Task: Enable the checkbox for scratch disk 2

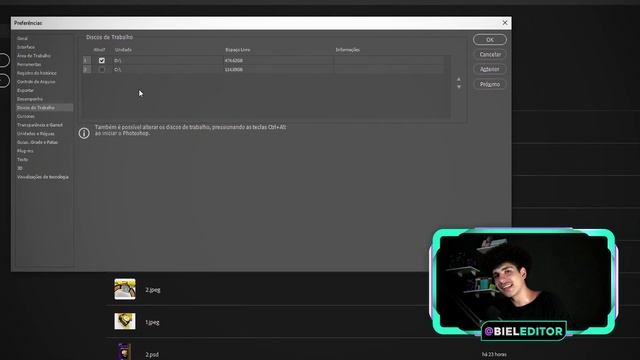Action: coord(102,69)
